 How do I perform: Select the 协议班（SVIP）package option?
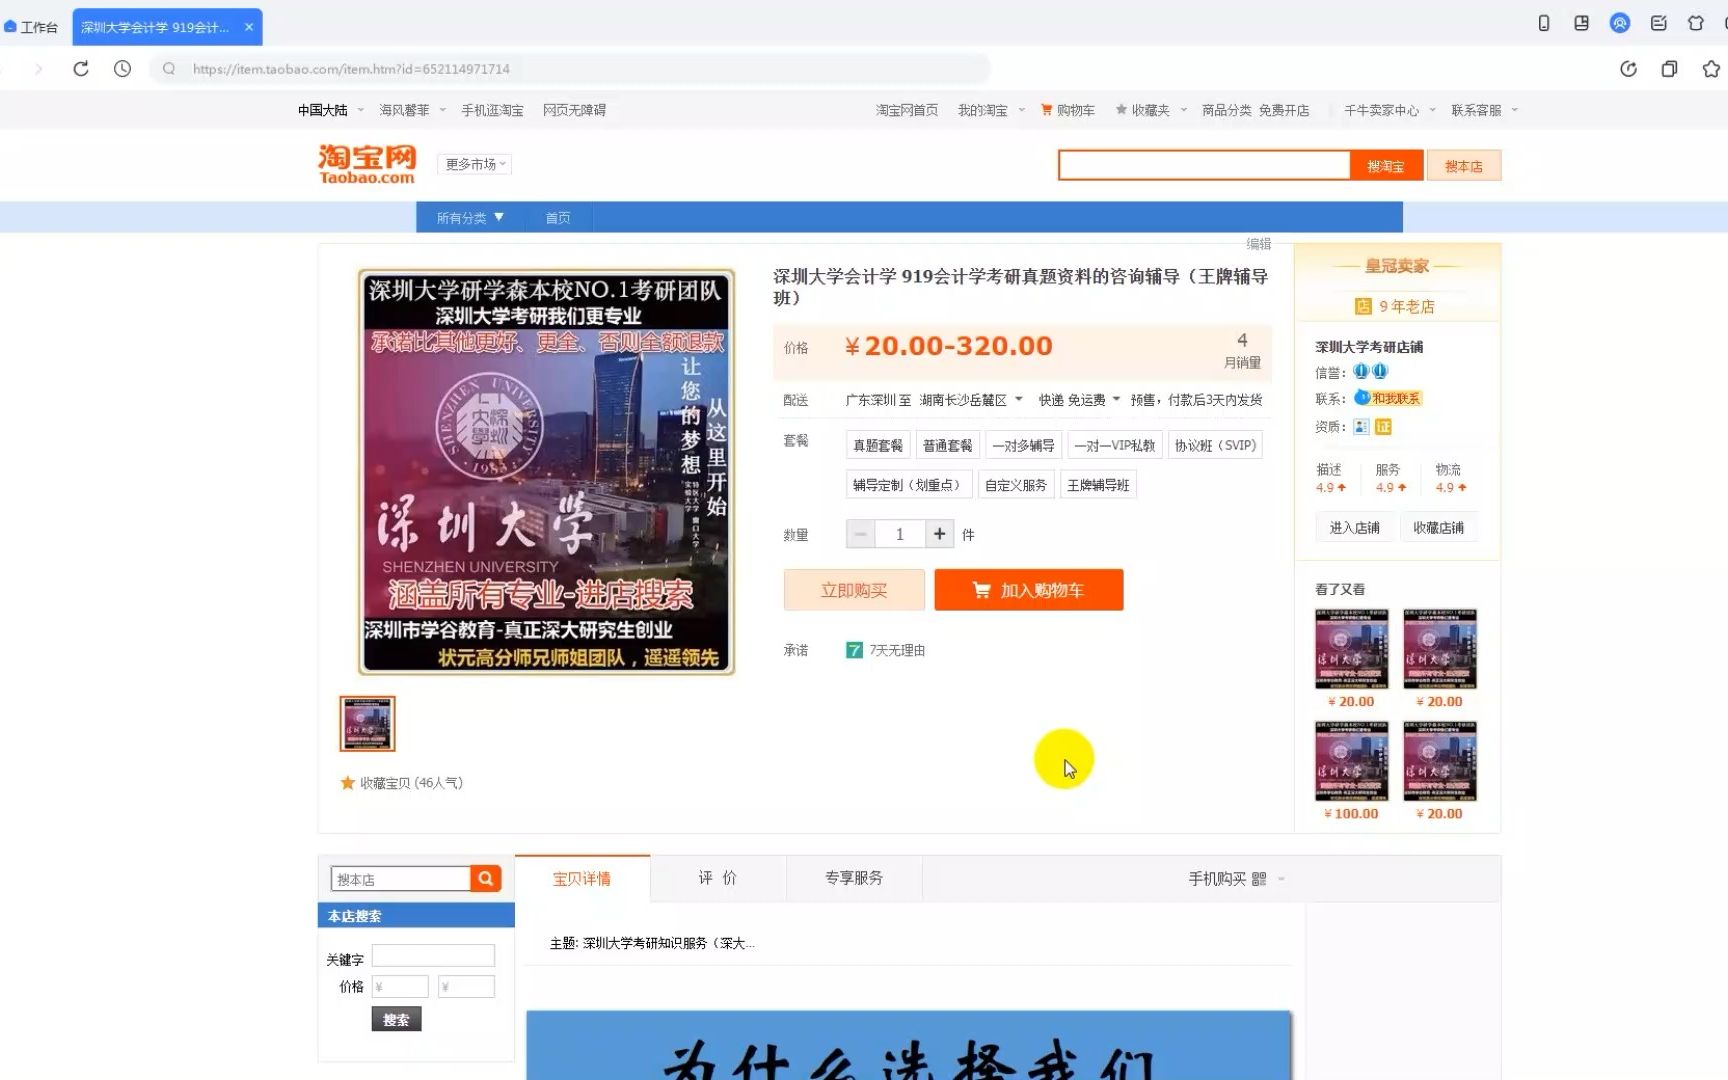pos(1215,445)
